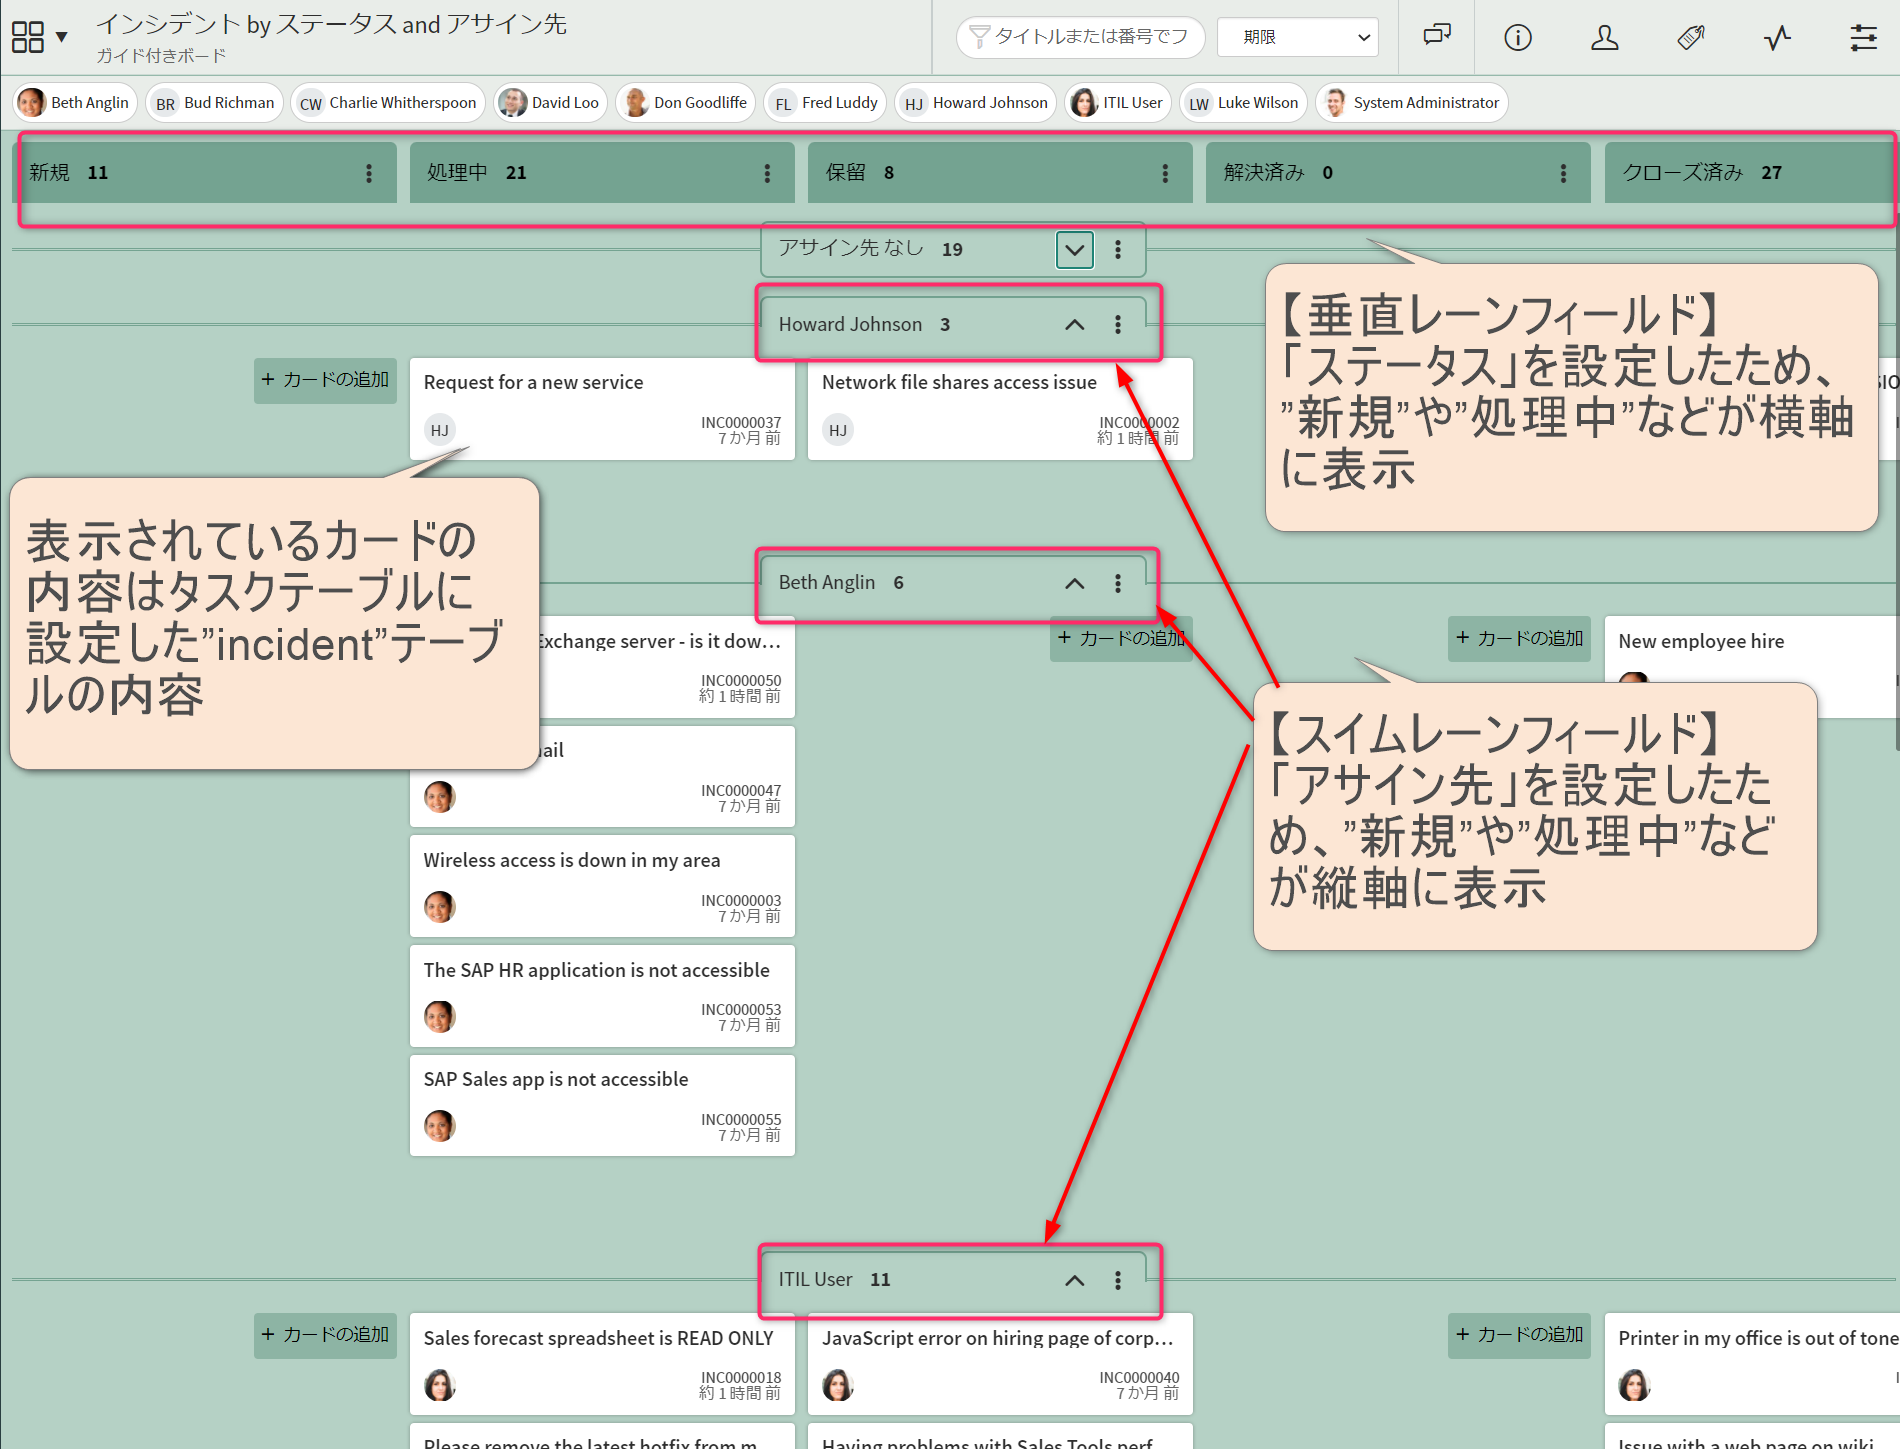Open the connect chat icon

click(1435, 37)
